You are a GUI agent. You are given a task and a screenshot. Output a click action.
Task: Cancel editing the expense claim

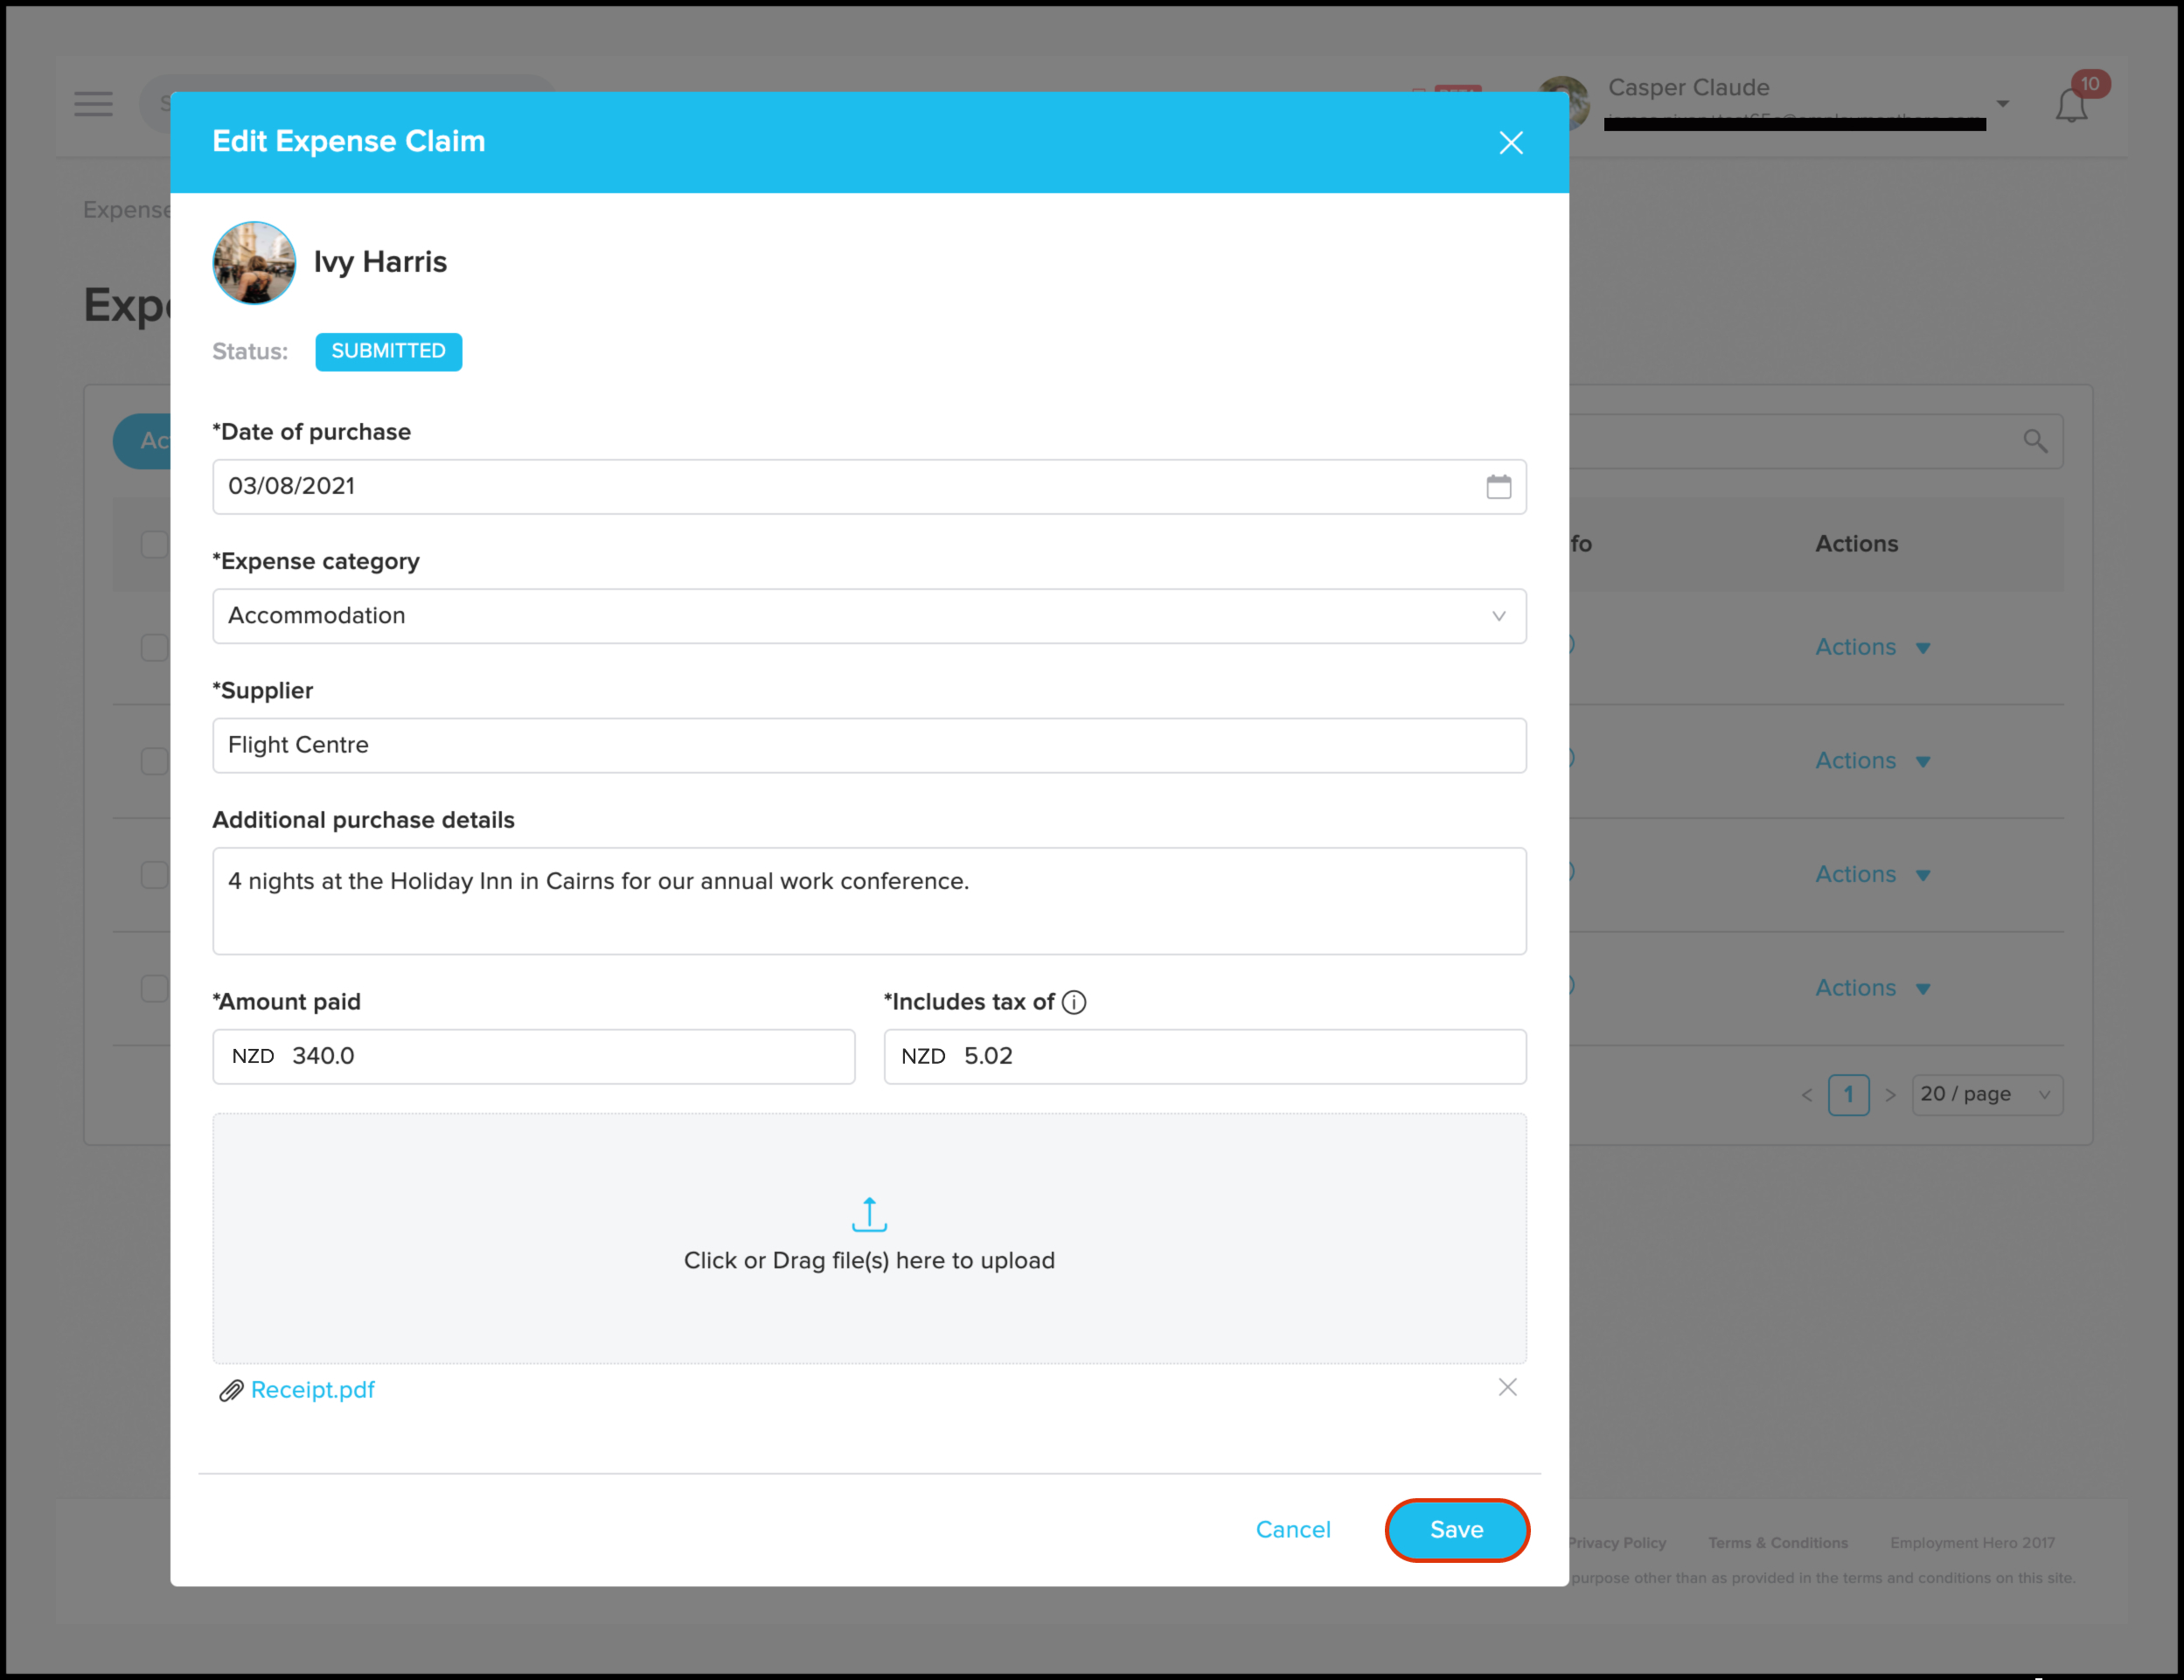pyautogui.click(x=1292, y=1529)
